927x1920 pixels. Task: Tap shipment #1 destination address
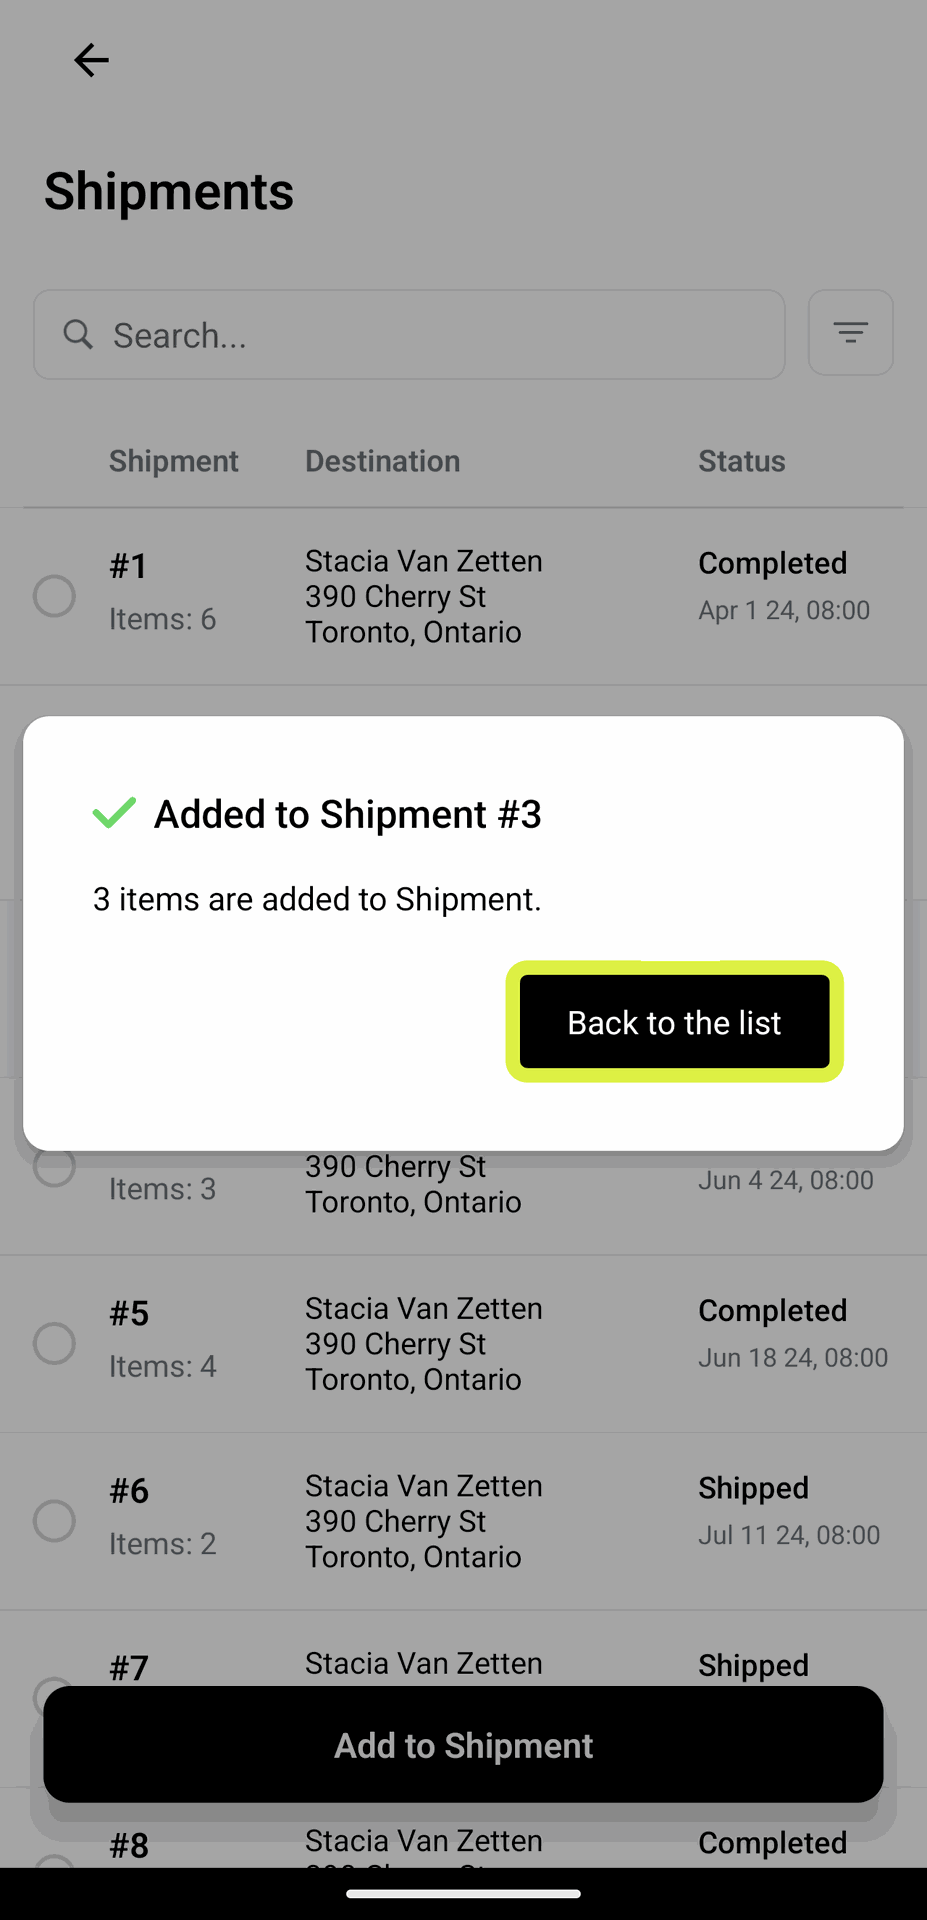(423, 596)
